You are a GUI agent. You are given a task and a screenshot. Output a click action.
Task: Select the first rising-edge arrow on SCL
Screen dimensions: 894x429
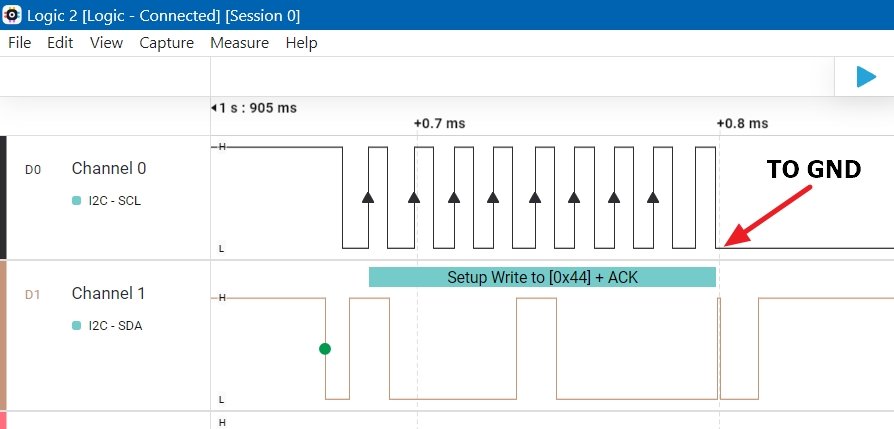[368, 197]
